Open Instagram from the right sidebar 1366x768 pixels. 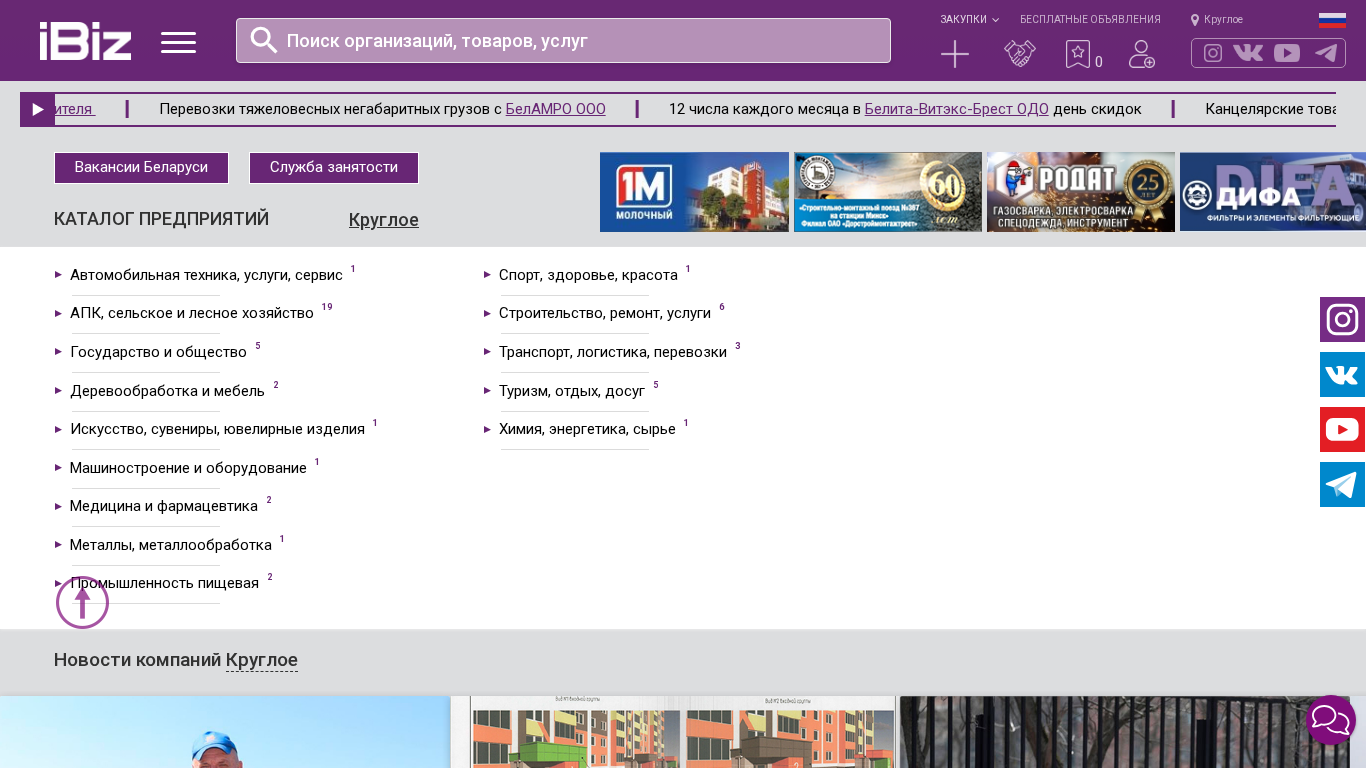coord(1342,320)
